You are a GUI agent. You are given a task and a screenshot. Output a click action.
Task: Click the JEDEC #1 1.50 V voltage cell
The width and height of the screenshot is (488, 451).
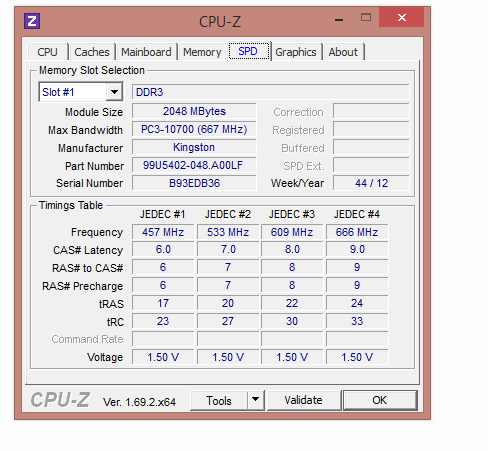click(x=163, y=357)
